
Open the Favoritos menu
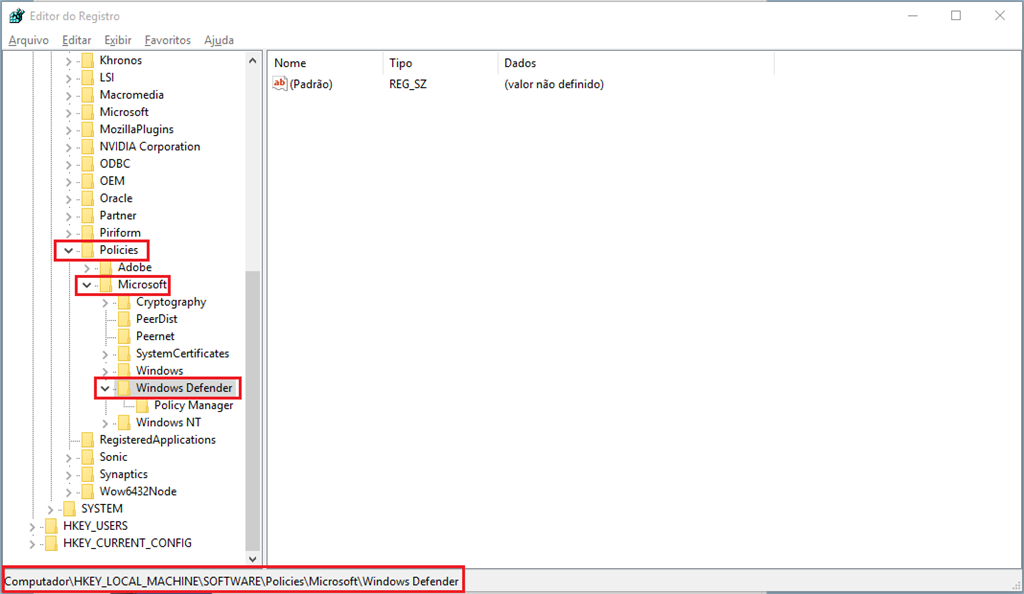(x=168, y=40)
